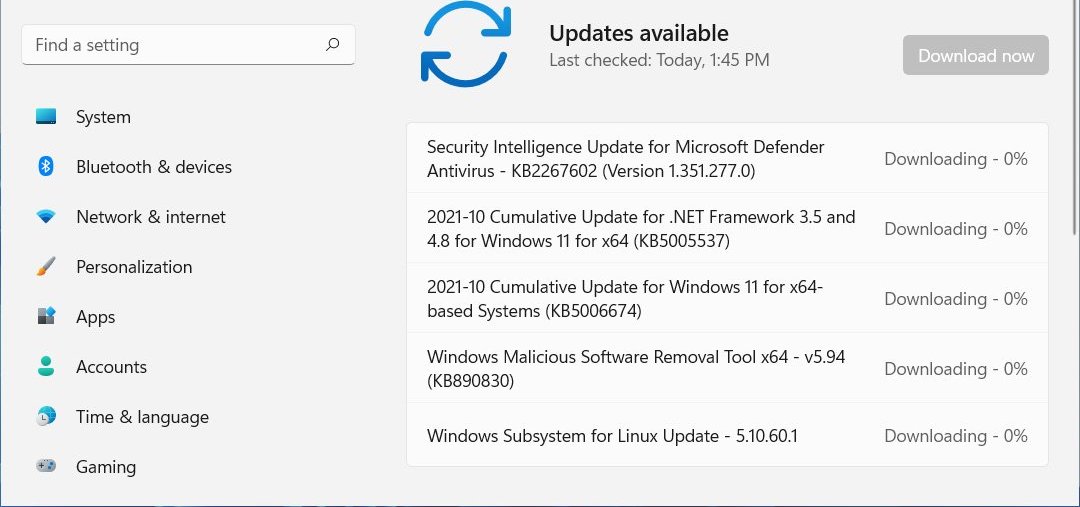Viewport: 1080px width, 507px height.
Task: Click the Gaming controller icon
Action: pos(46,466)
